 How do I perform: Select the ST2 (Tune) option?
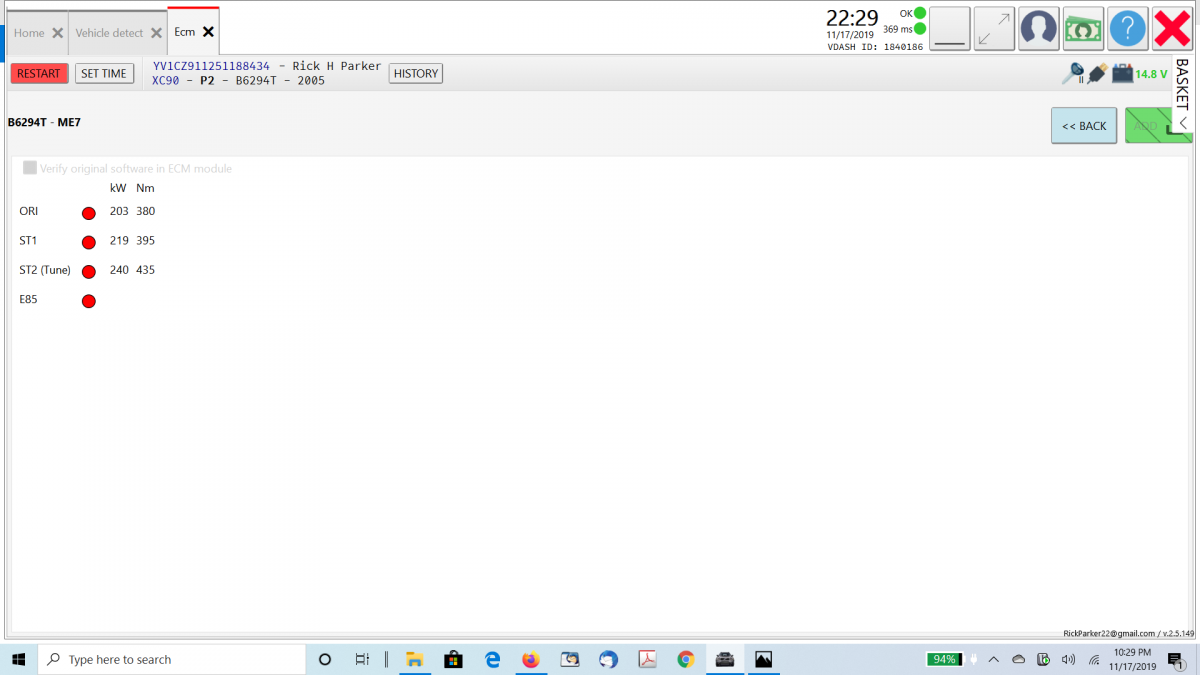point(88,272)
